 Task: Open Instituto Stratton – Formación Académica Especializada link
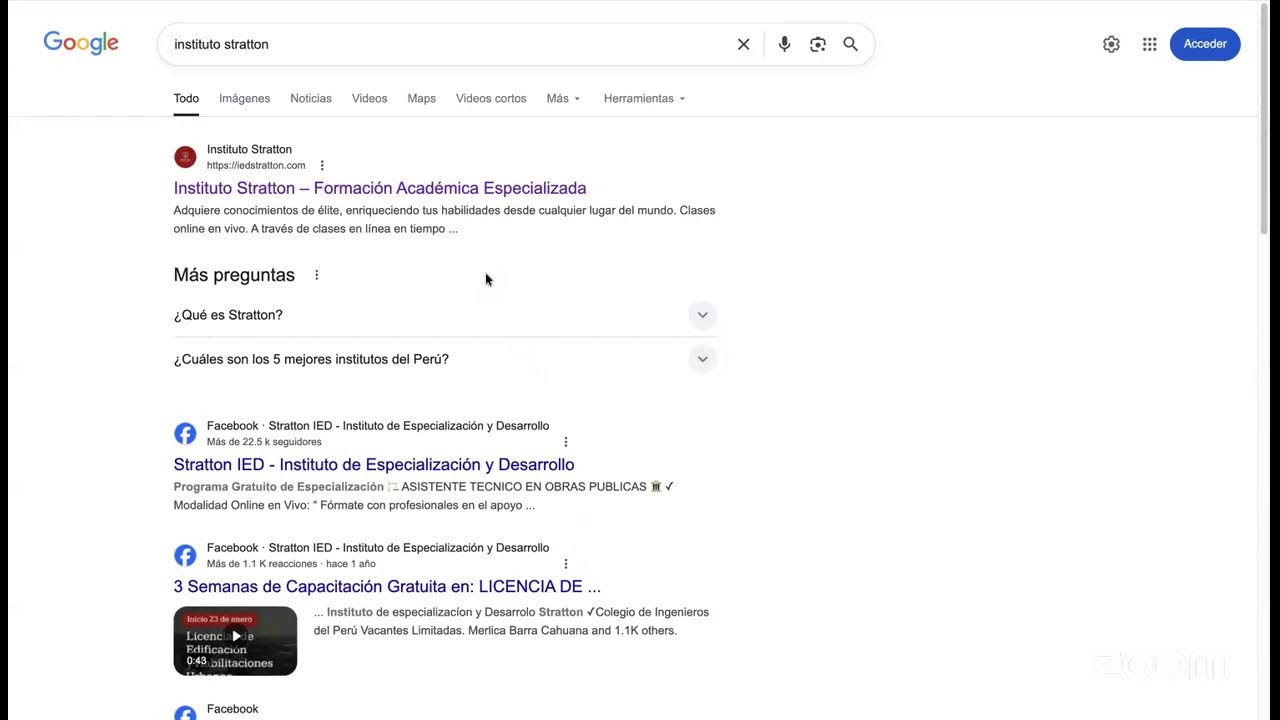click(380, 188)
